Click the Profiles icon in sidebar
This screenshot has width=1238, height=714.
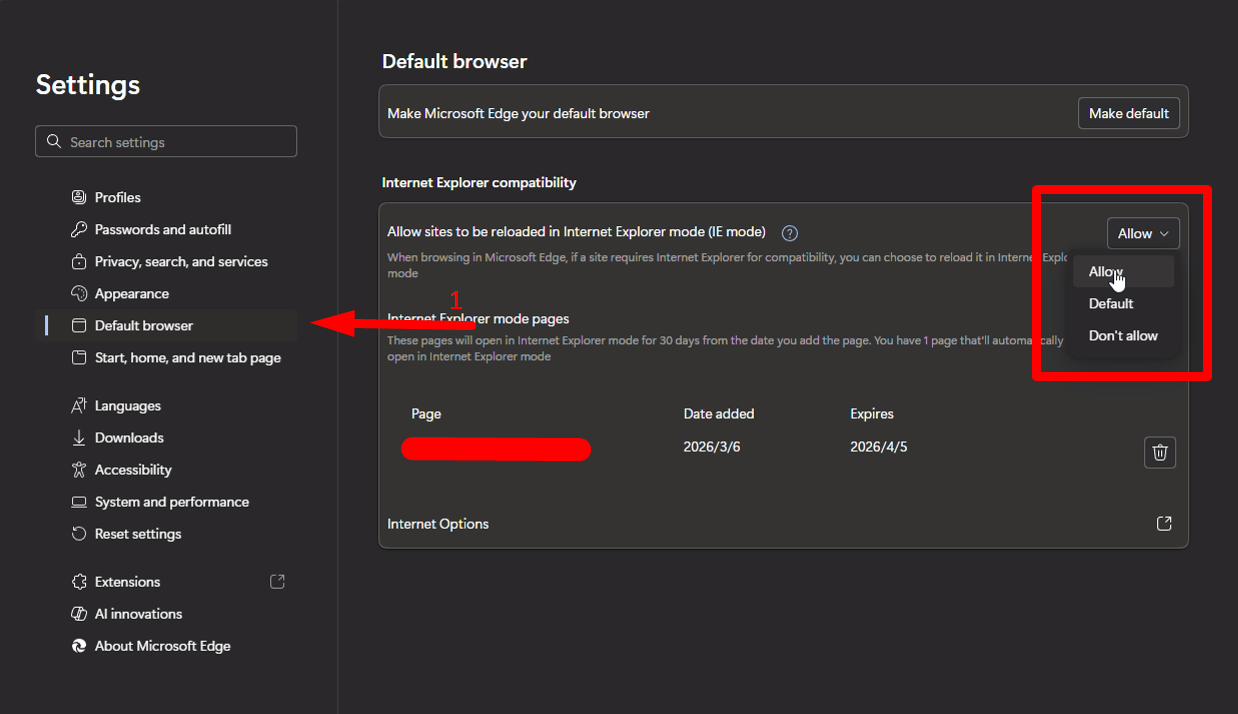(x=79, y=197)
